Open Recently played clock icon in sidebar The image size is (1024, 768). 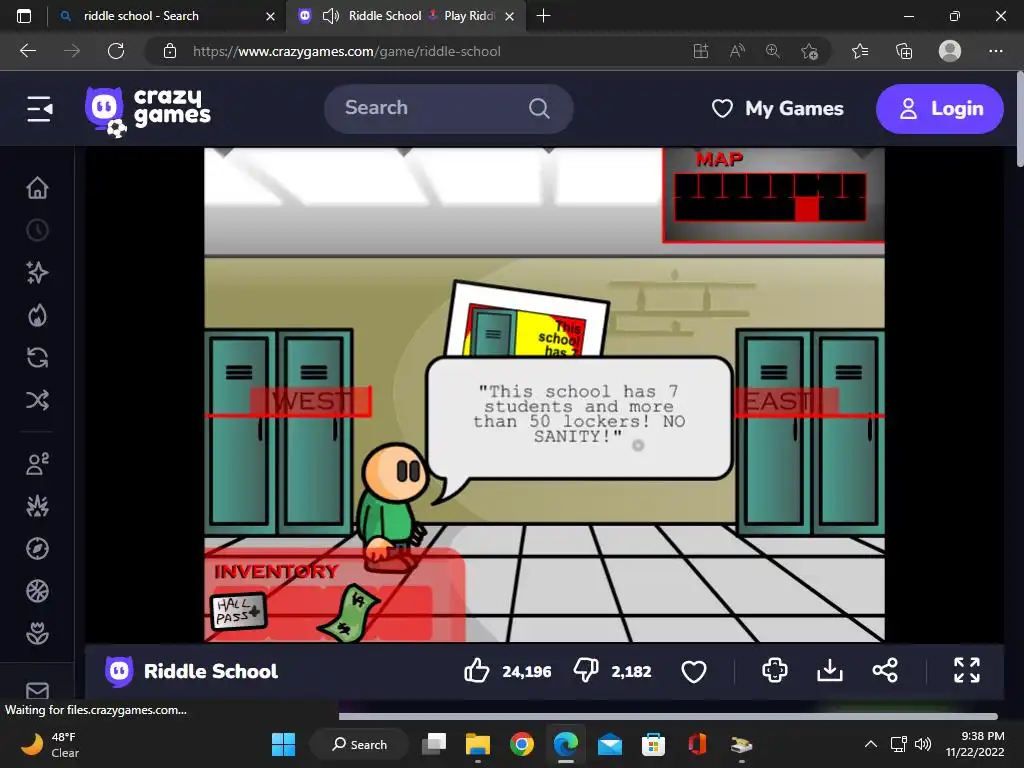[x=37, y=230]
